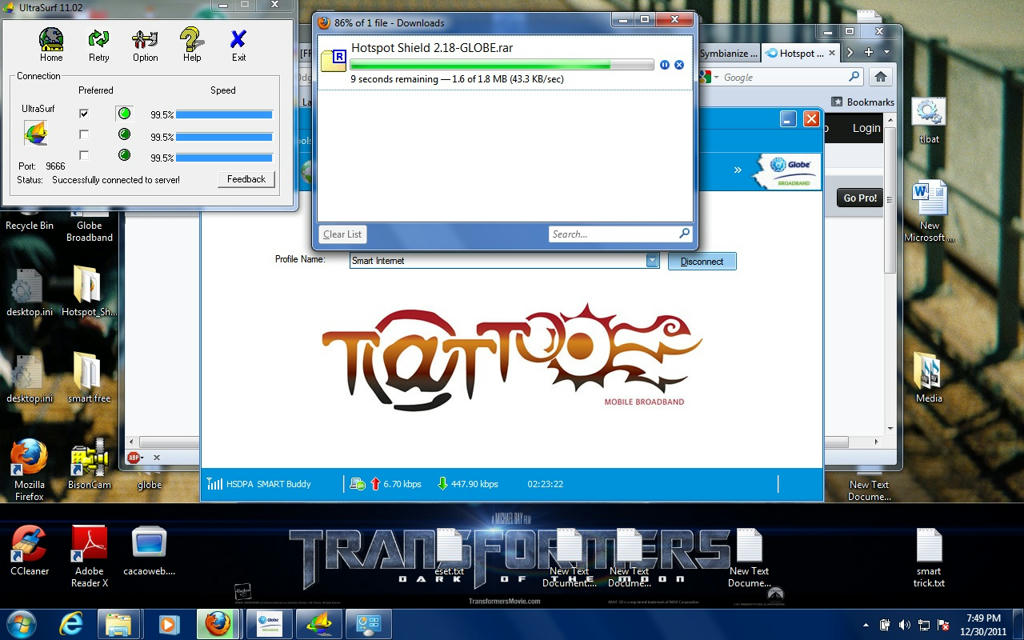This screenshot has height=640, width=1024.
Task: Cancel the Hotspot Shield download
Action: click(x=679, y=65)
